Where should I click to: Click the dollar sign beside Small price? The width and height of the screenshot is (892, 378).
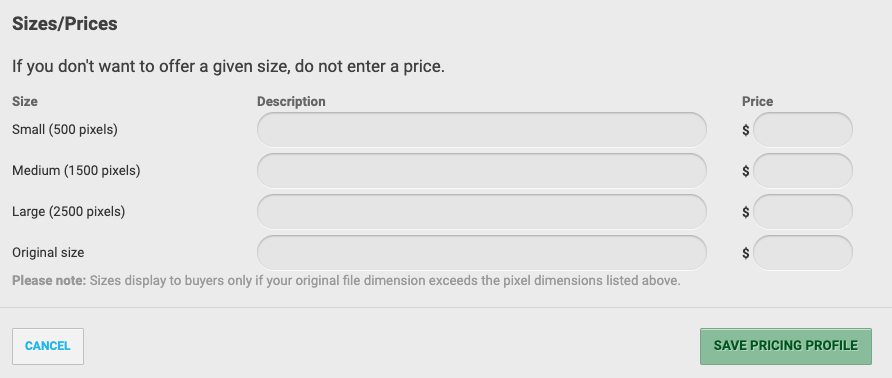coord(745,130)
